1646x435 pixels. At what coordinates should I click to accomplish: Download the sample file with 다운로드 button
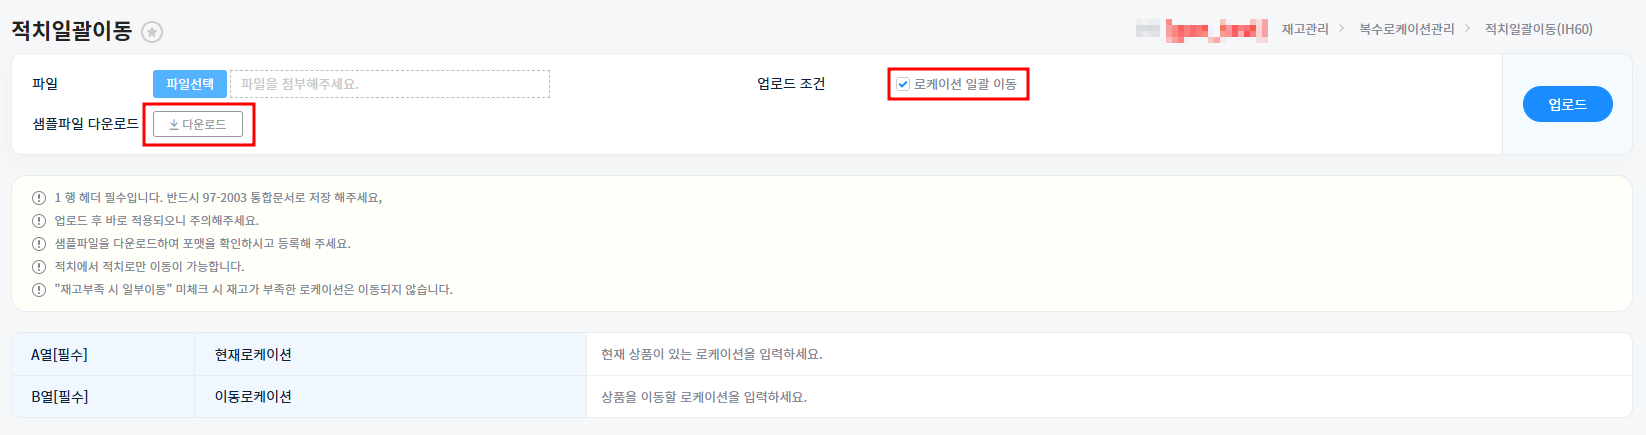point(198,124)
